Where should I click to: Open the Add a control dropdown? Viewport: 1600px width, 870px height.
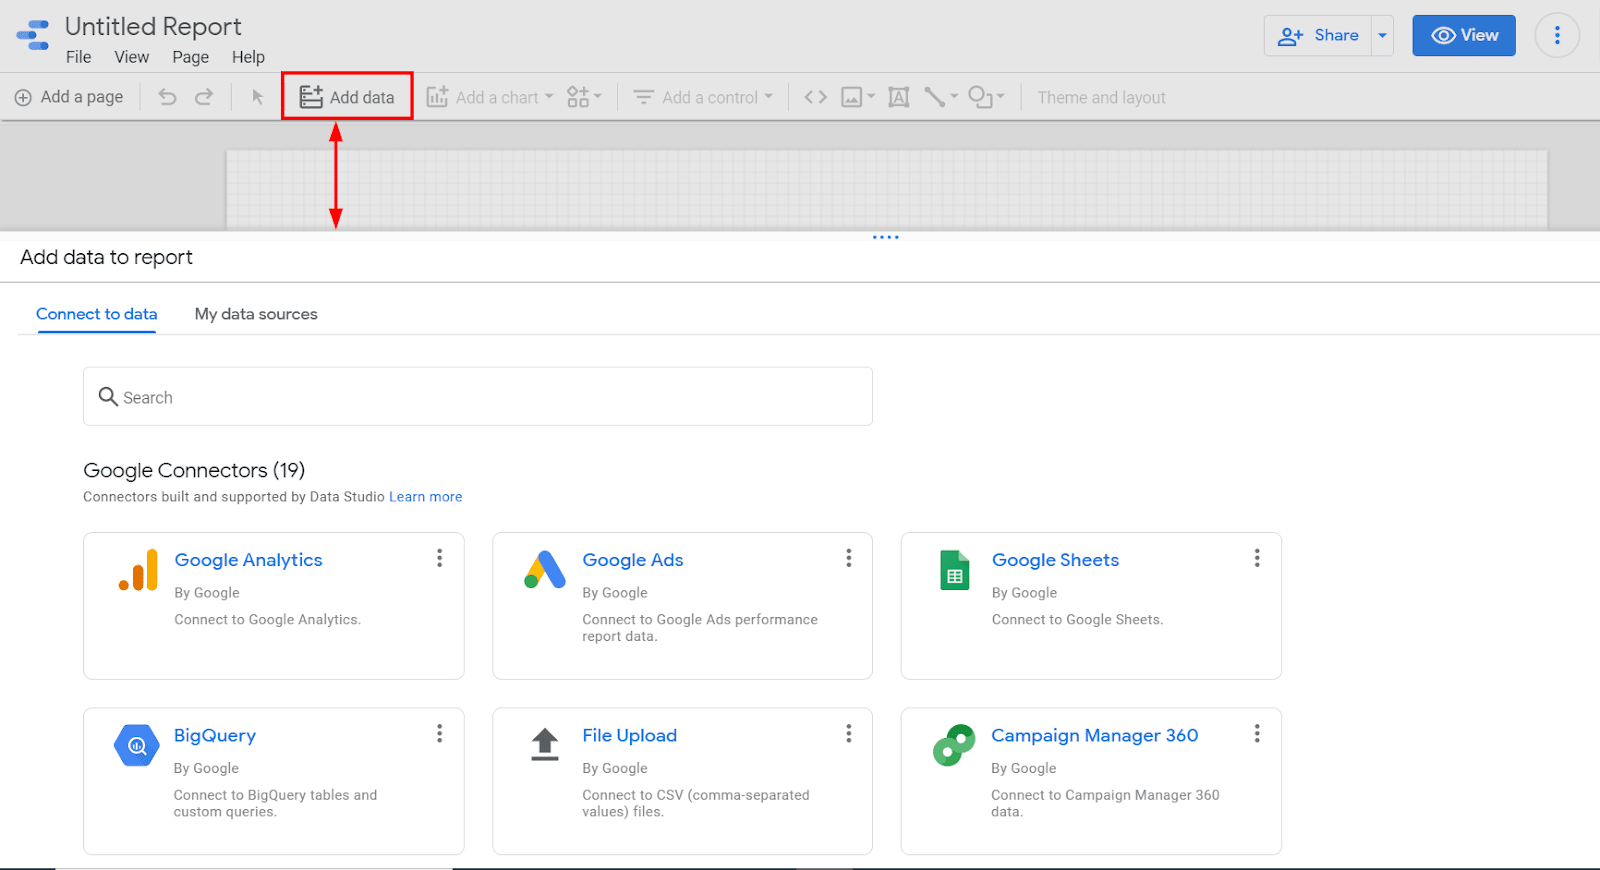[x=703, y=97]
